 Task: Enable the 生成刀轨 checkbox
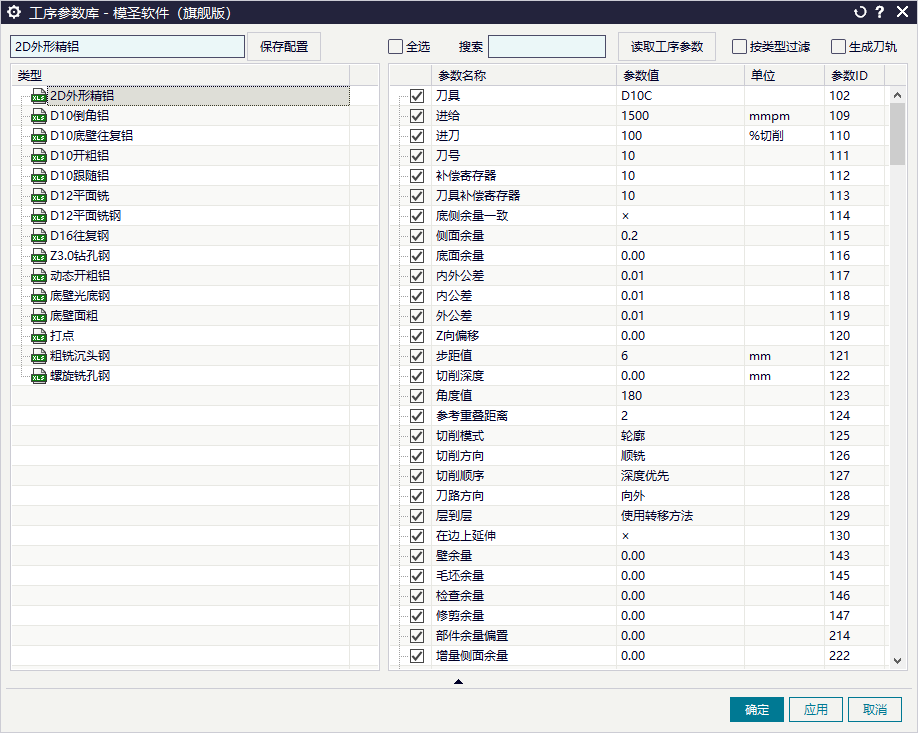click(838, 47)
